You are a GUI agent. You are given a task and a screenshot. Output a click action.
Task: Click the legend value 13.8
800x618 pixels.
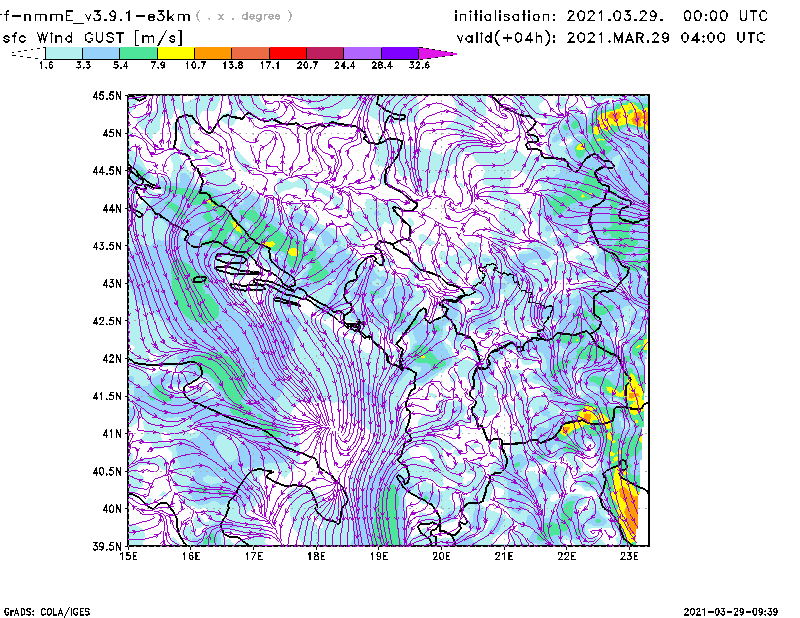pos(233,65)
